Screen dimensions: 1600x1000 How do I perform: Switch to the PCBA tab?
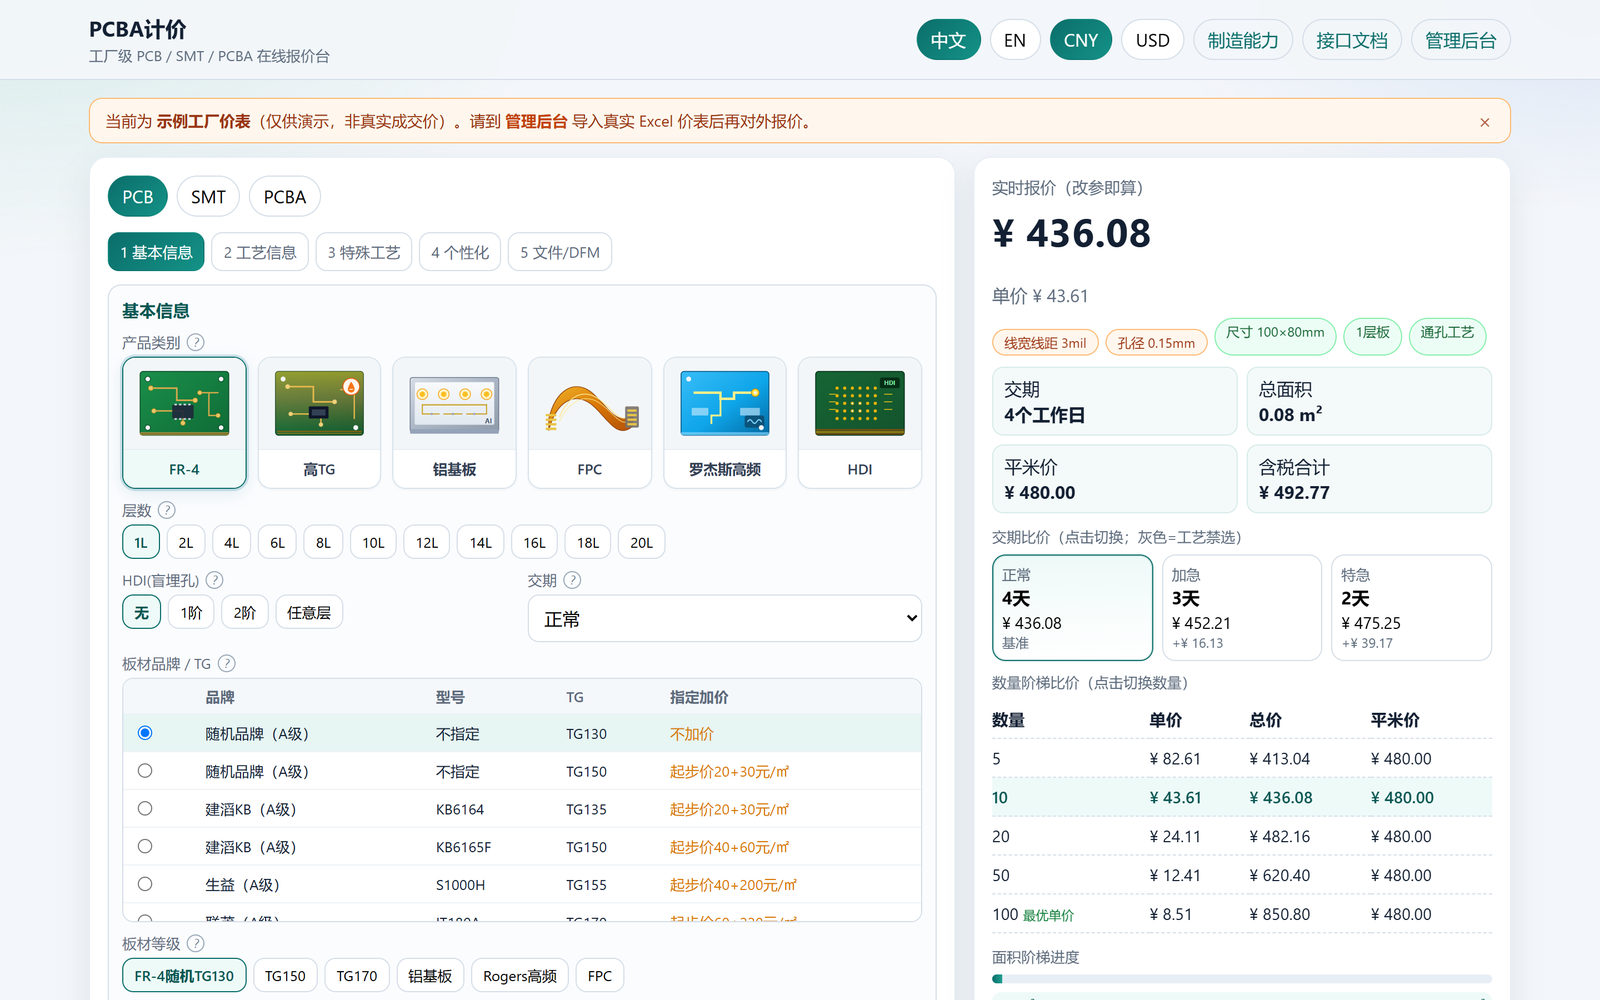[x=285, y=197]
